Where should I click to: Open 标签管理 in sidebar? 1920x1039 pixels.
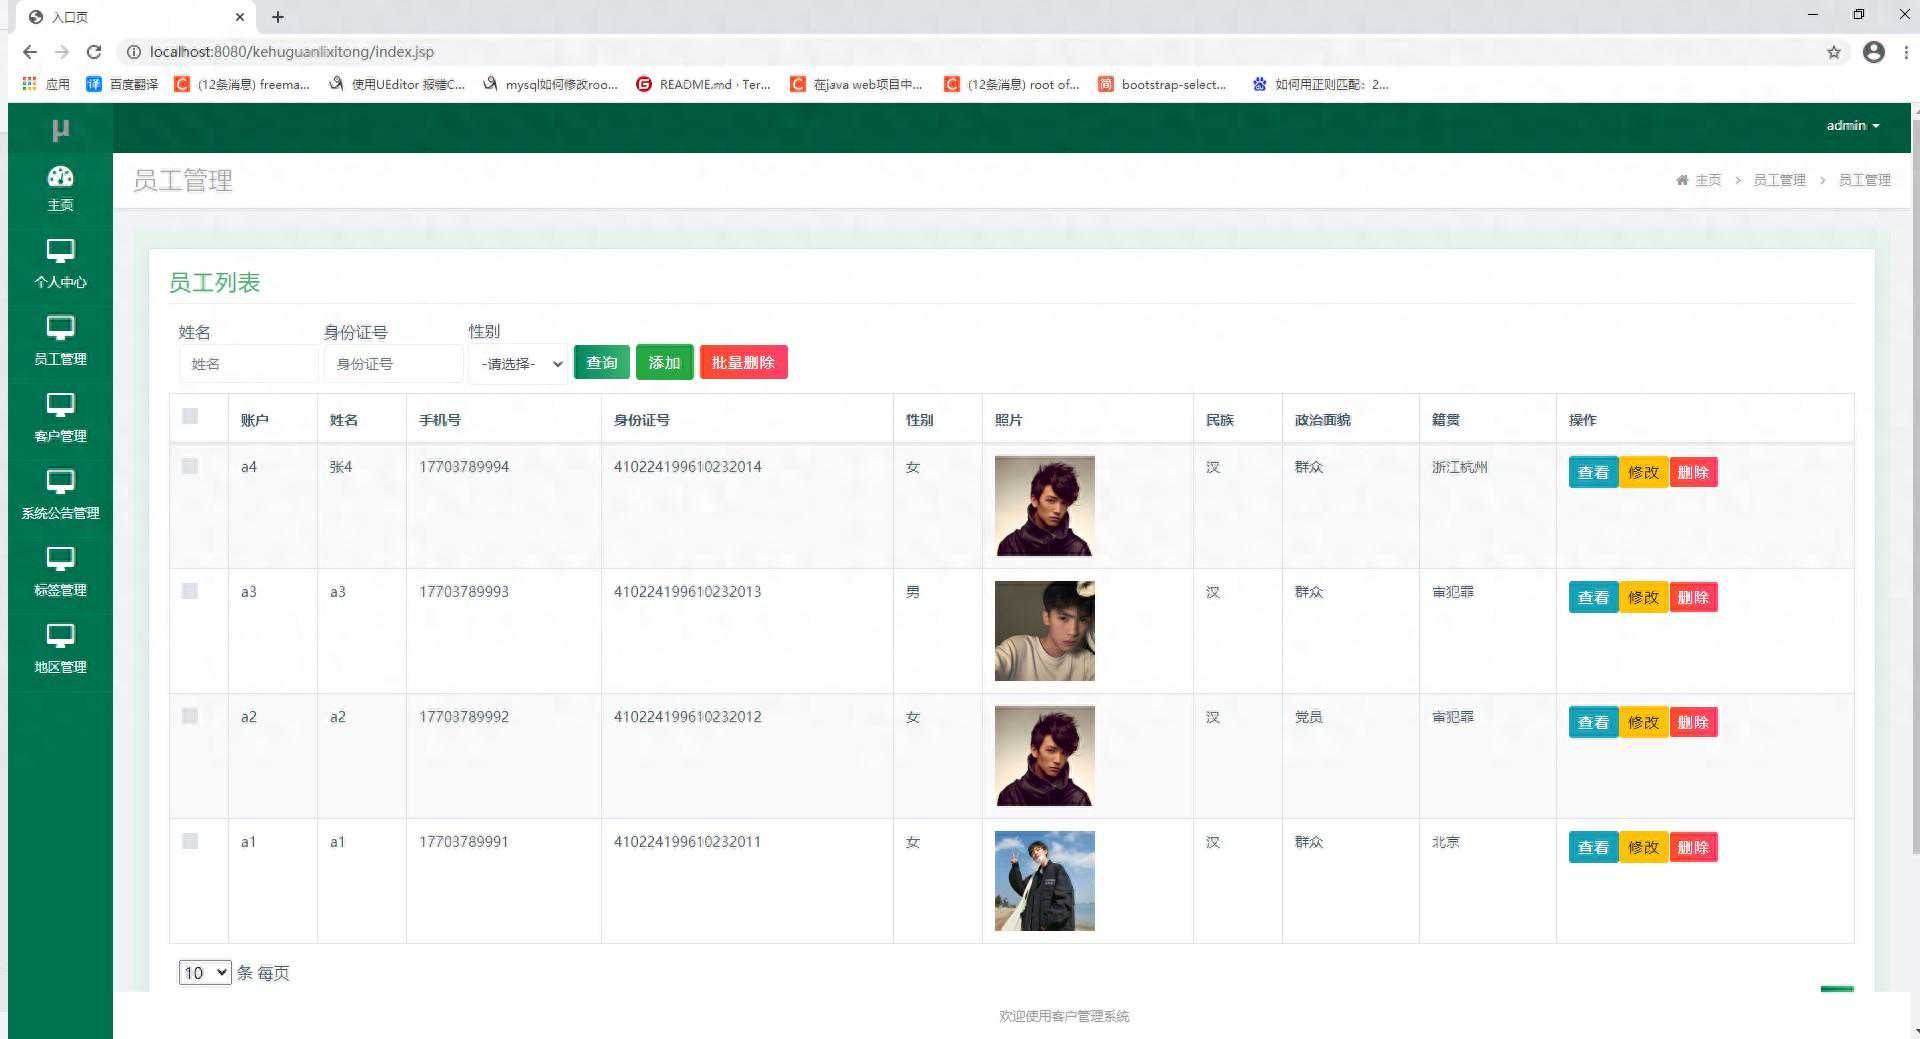[60, 572]
